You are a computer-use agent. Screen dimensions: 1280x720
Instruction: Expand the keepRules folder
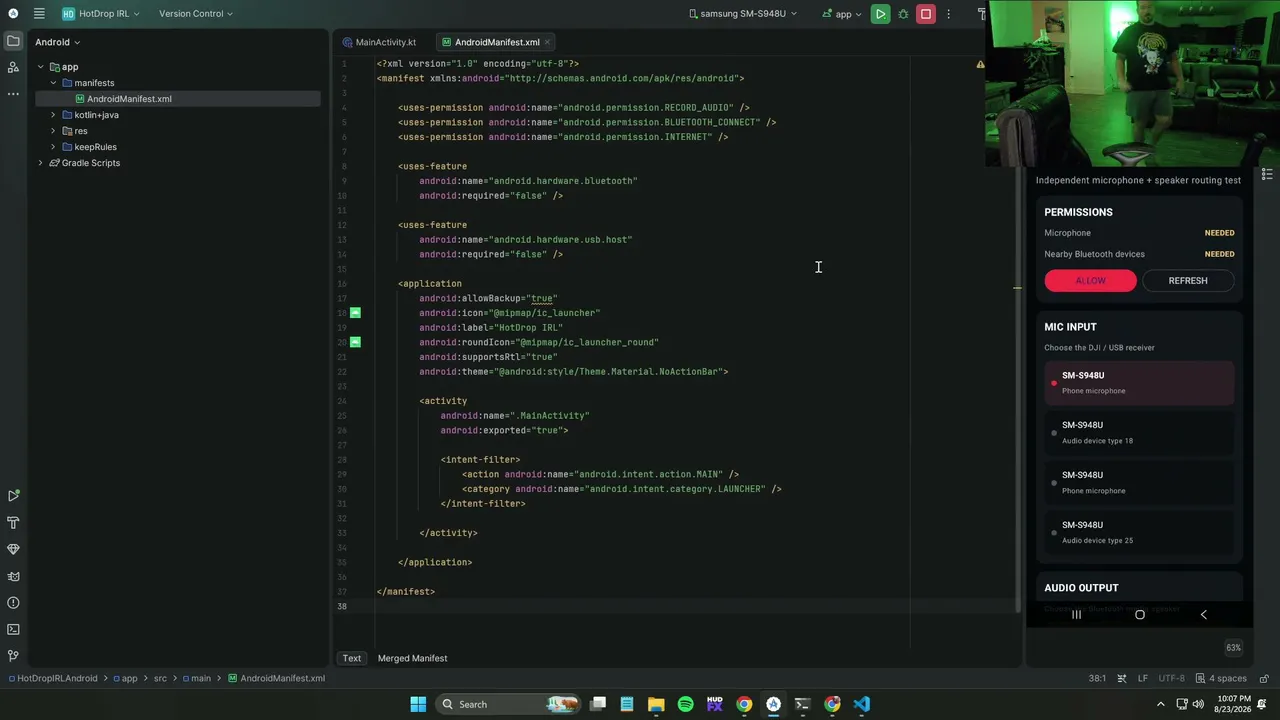pyautogui.click(x=53, y=147)
